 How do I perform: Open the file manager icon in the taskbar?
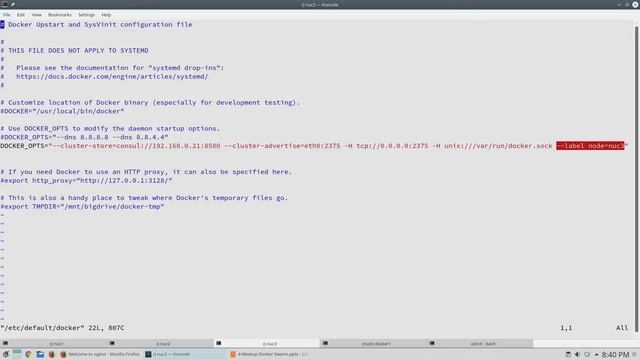coord(40,354)
